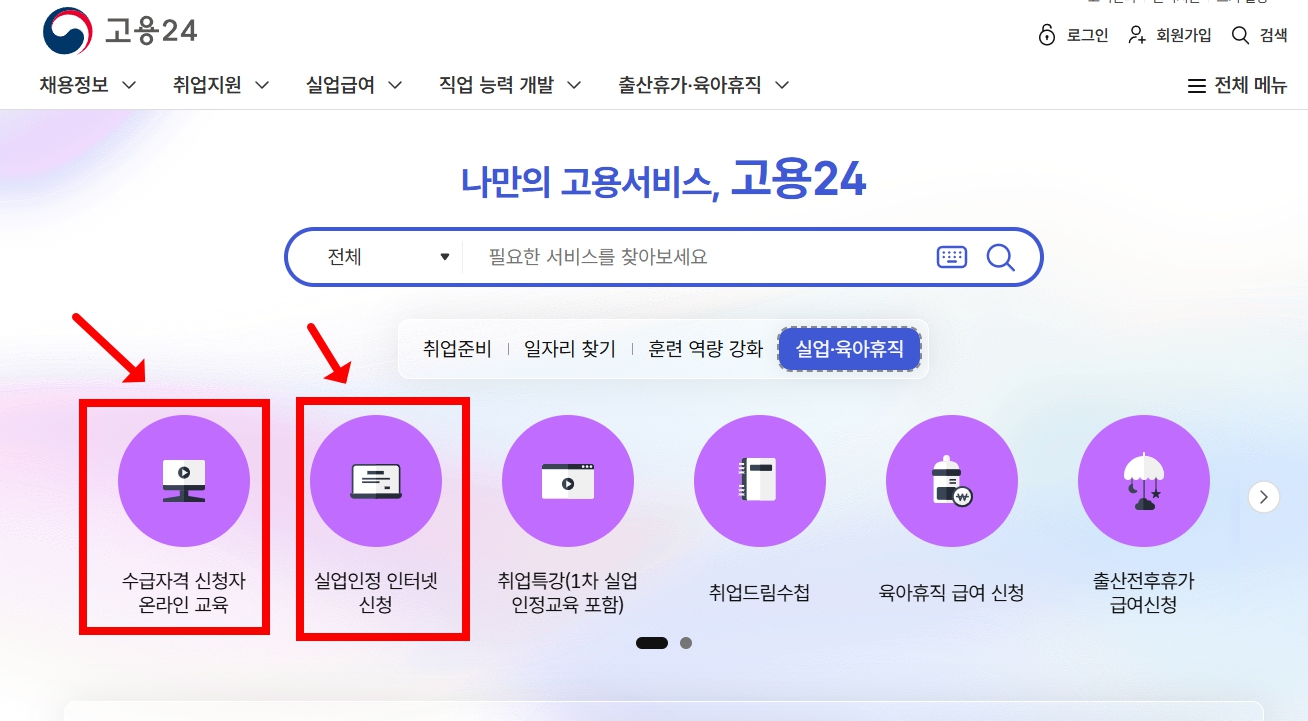Select the 취업준비 tab

click(457, 349)
